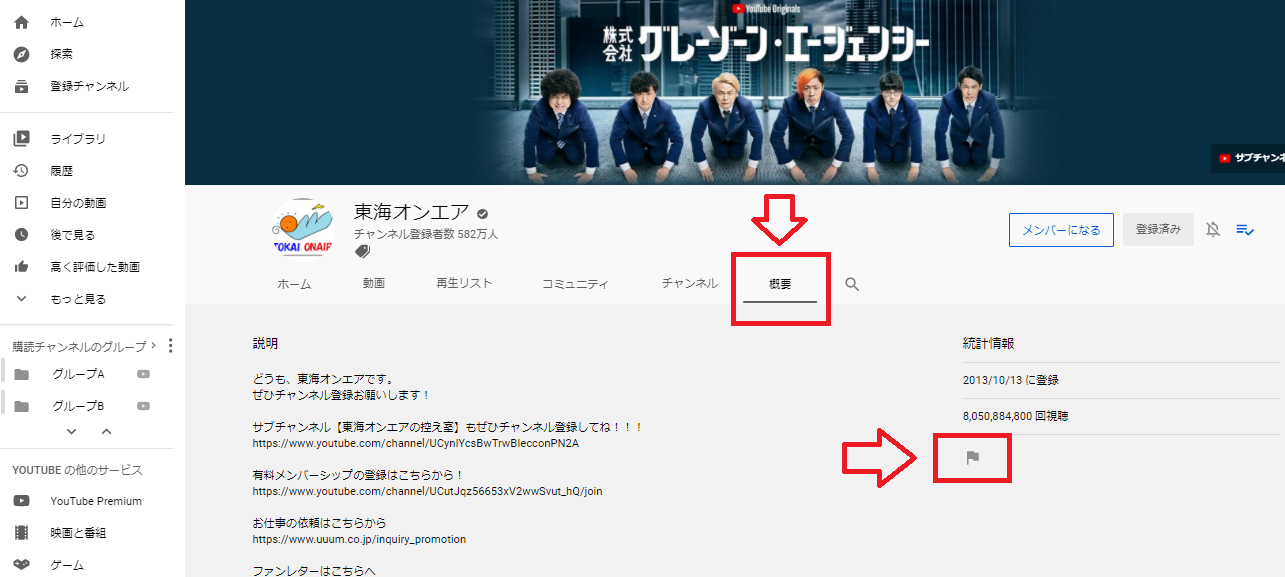Switch to the 再生リスト tab
The image size is (1285, 577).
(x=464, y=284)
